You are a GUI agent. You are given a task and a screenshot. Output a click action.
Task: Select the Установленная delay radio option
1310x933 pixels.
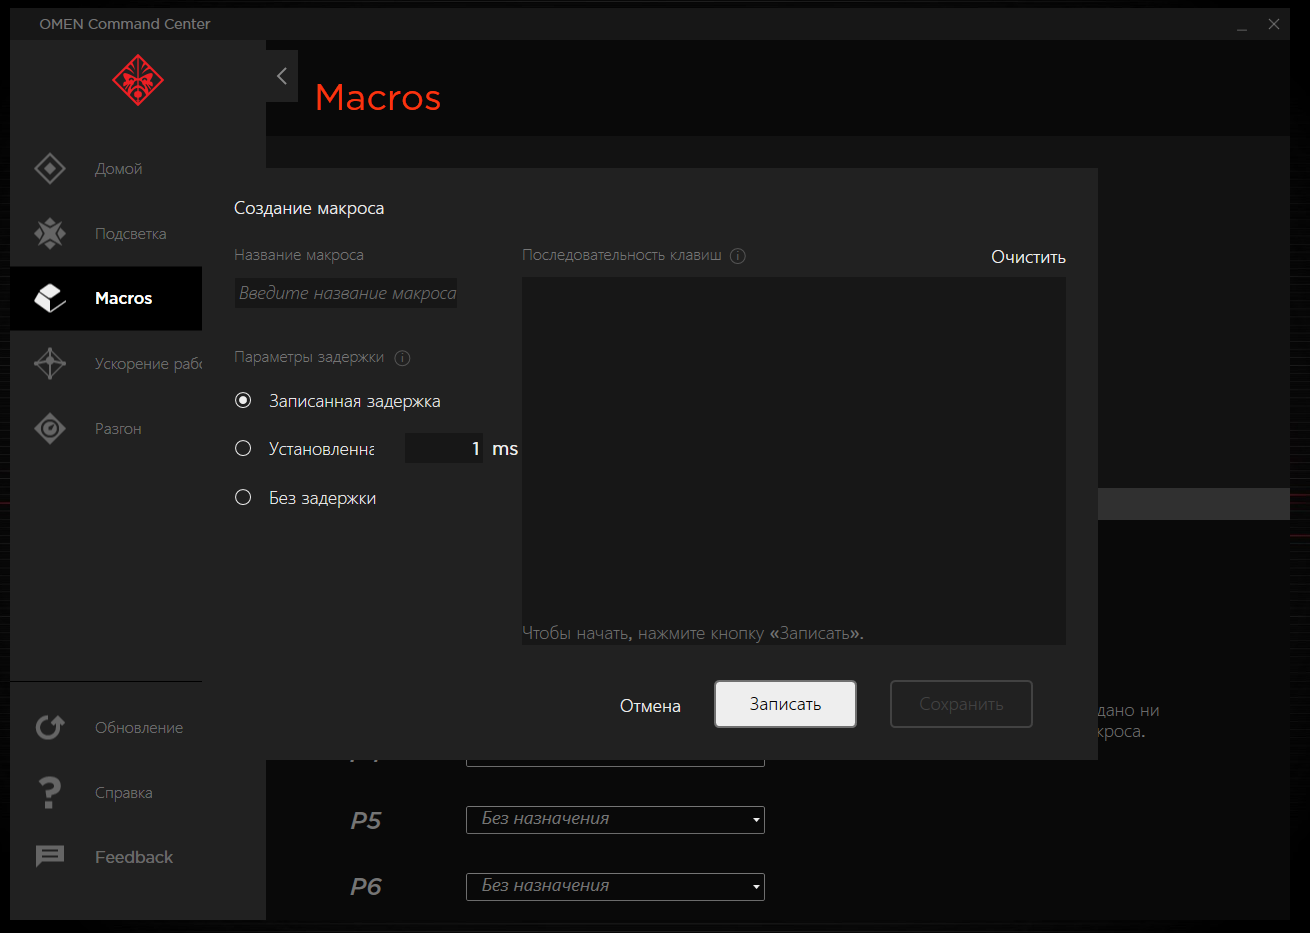click(243, 448)
